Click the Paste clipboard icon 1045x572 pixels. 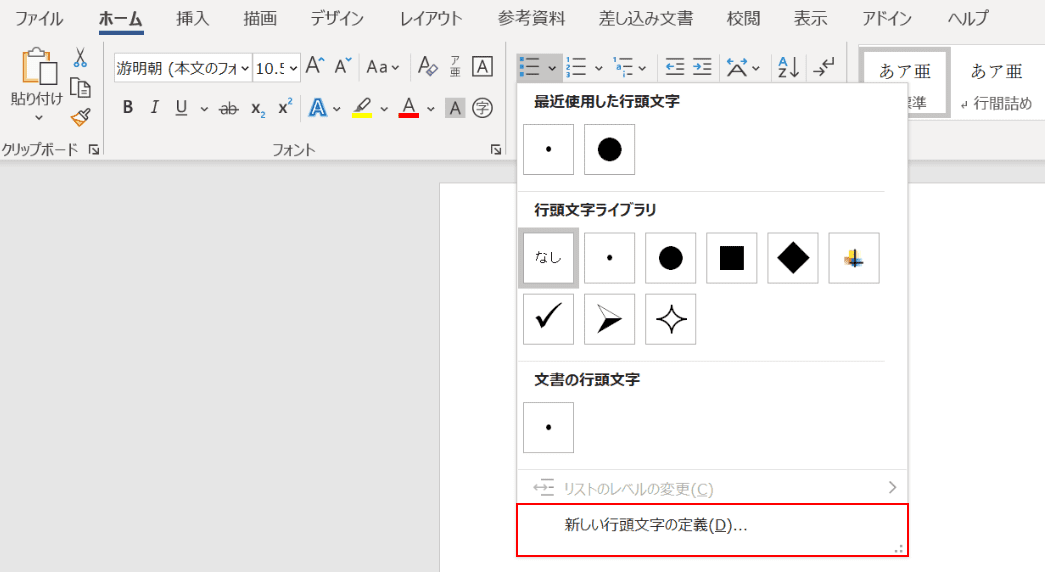pos(39,67)
